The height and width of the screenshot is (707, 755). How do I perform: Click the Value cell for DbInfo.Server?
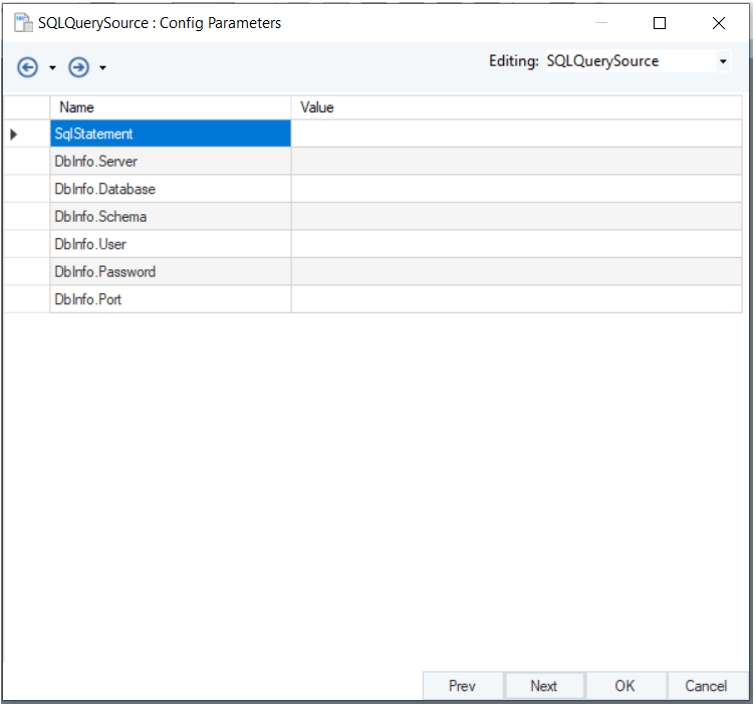tap(517, 161)
